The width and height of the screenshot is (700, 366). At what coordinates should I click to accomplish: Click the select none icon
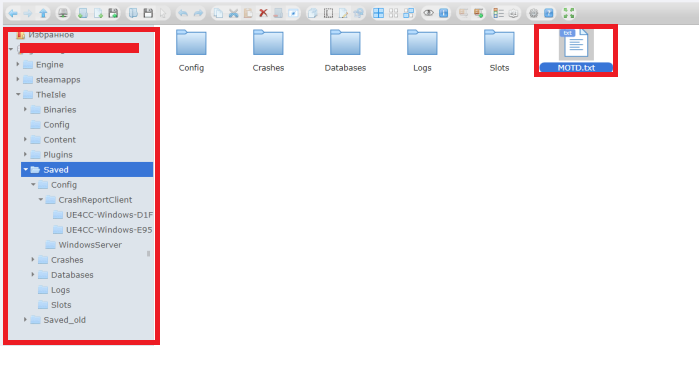click(x=393, y=13)
